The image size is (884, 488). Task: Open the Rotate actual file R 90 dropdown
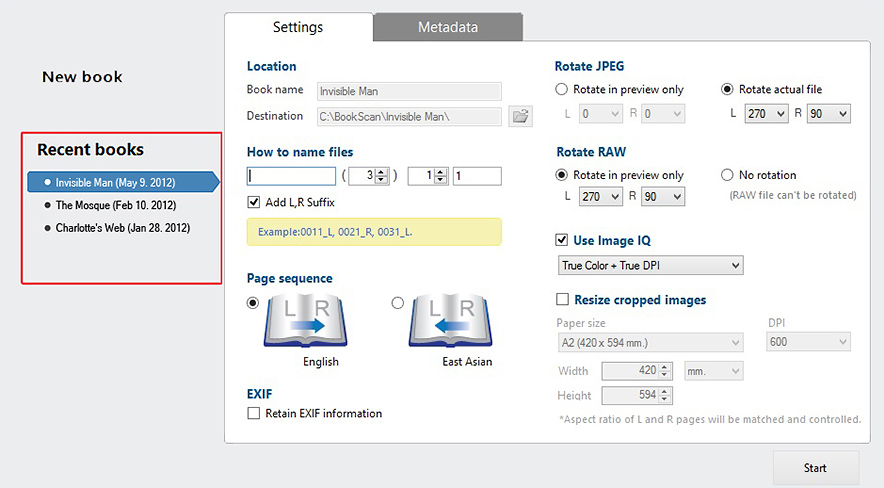pyautogui.click(x=829, y=114)
